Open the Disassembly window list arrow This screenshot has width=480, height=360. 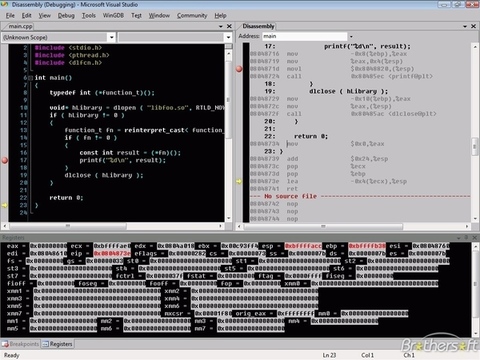(465, 26)
